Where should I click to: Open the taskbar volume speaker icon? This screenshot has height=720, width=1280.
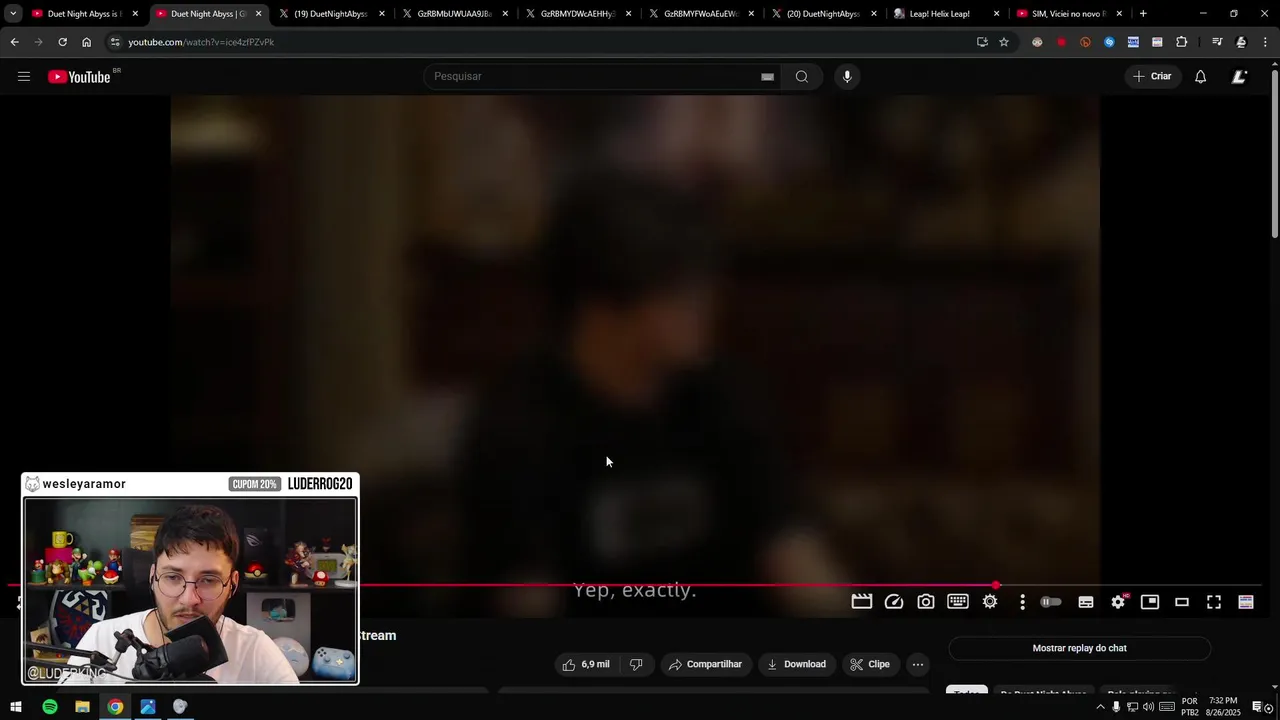(x=1149, y=707)
